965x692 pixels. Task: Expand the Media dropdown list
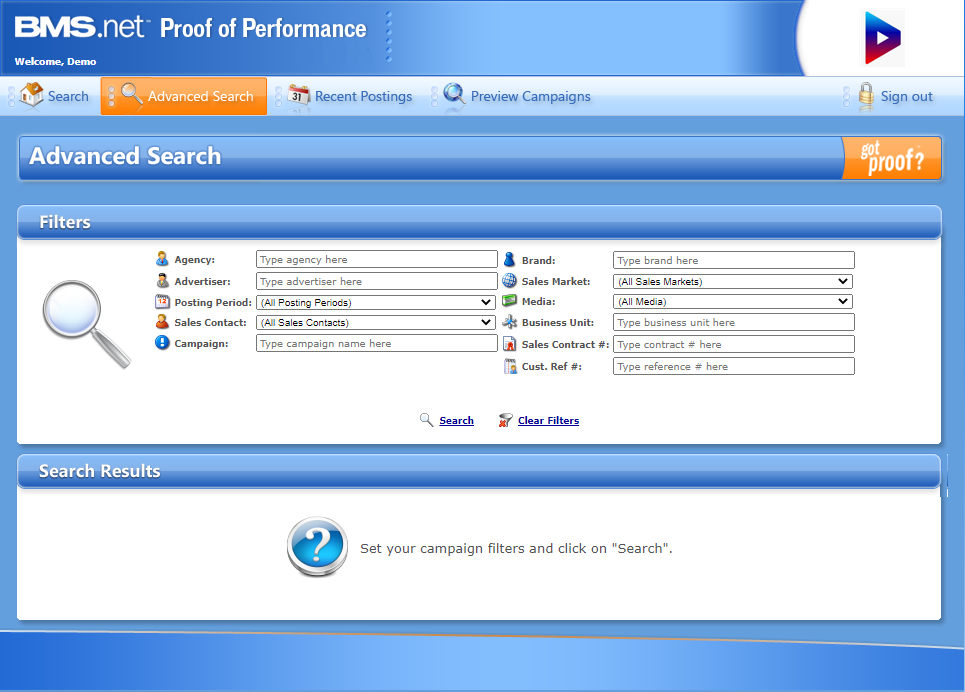733,302
